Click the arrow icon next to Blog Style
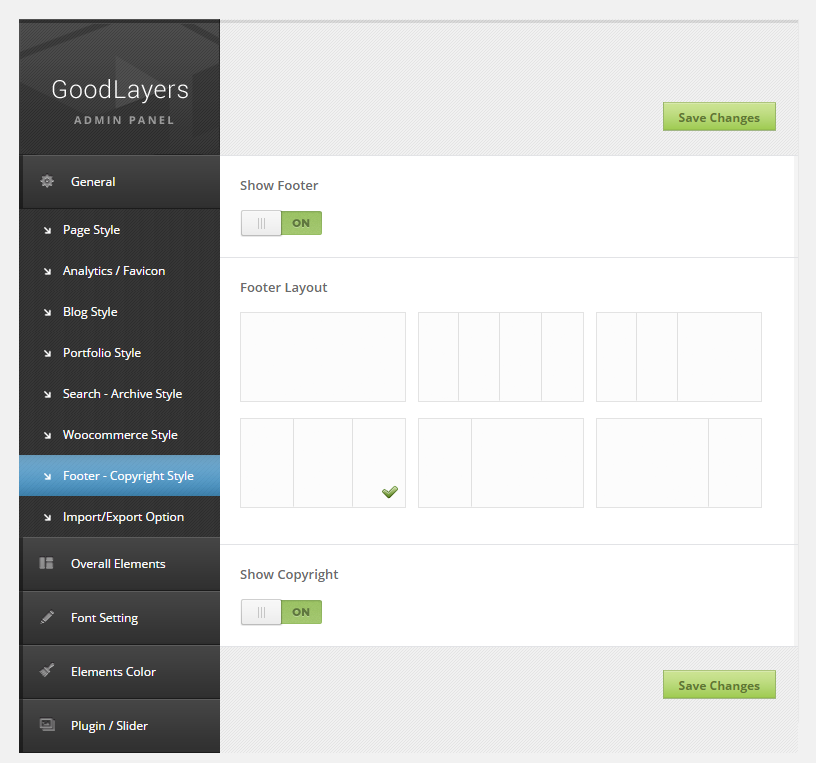This screenshot has height=763, width=816. (47, 312)
